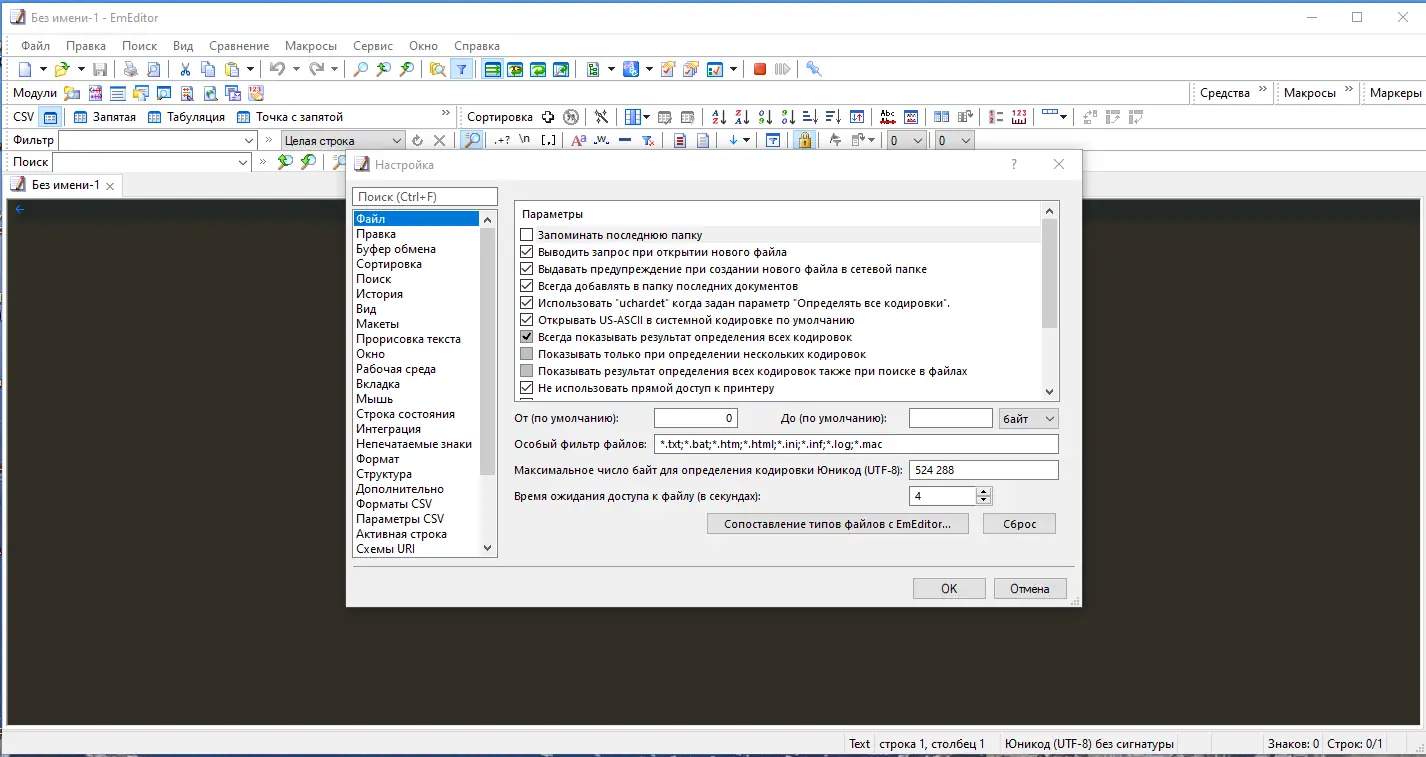This screenshot has width=1426, height=757.
Task: Select the Без имени-1 document tab
Action: pos(64,184)
